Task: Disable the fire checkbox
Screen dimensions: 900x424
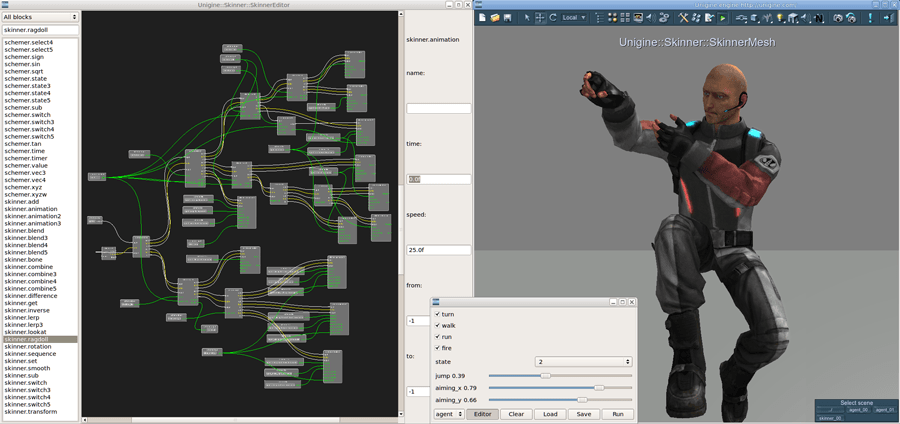Action: pyautogui.click(x=438, y=347)
